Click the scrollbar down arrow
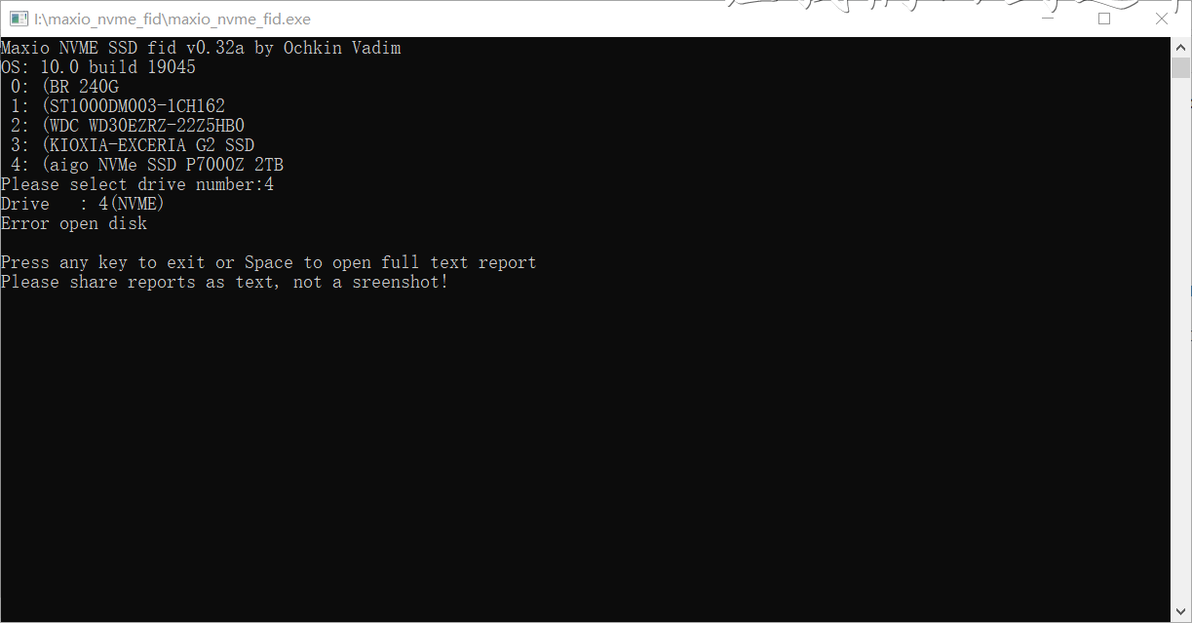The height and width of the screenshot is (623, 1192). click(x=1181, y=612)
